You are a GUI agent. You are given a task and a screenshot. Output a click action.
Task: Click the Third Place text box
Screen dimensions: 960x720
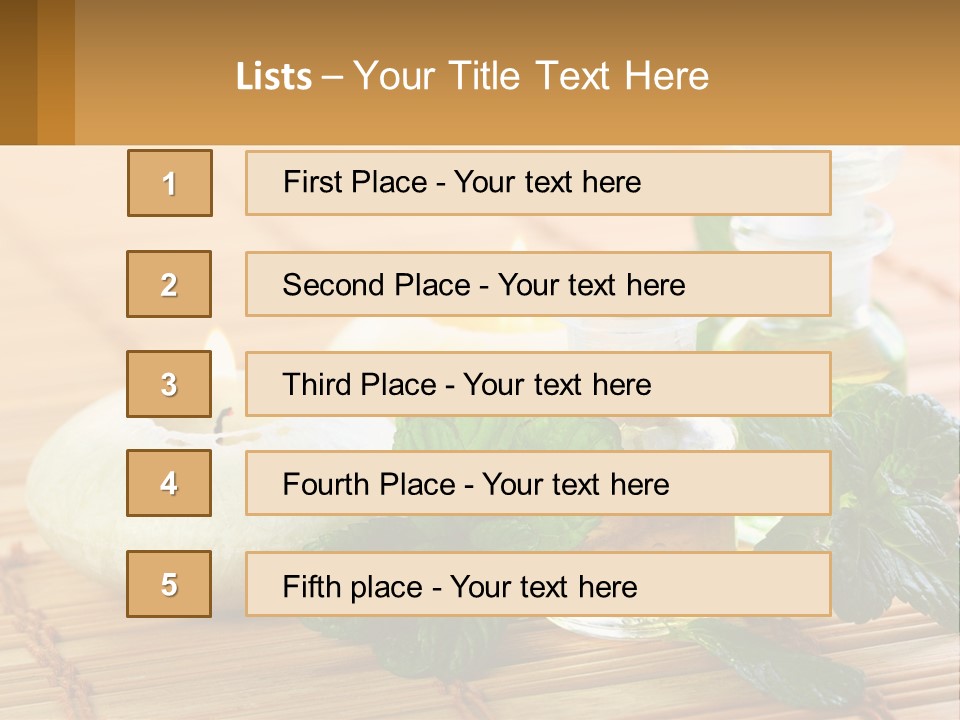[x=538, y=384]
